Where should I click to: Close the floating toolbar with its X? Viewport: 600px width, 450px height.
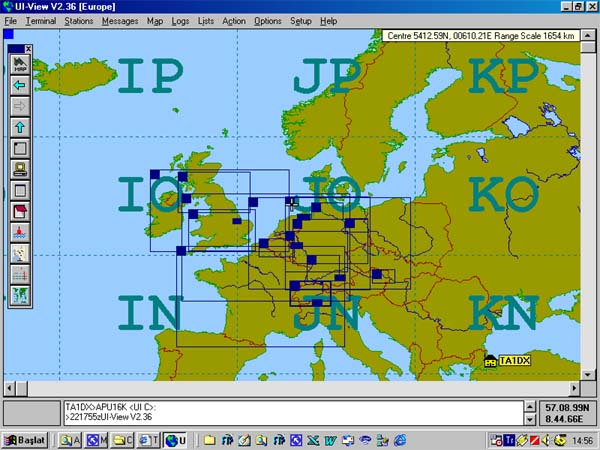(28, 47)
